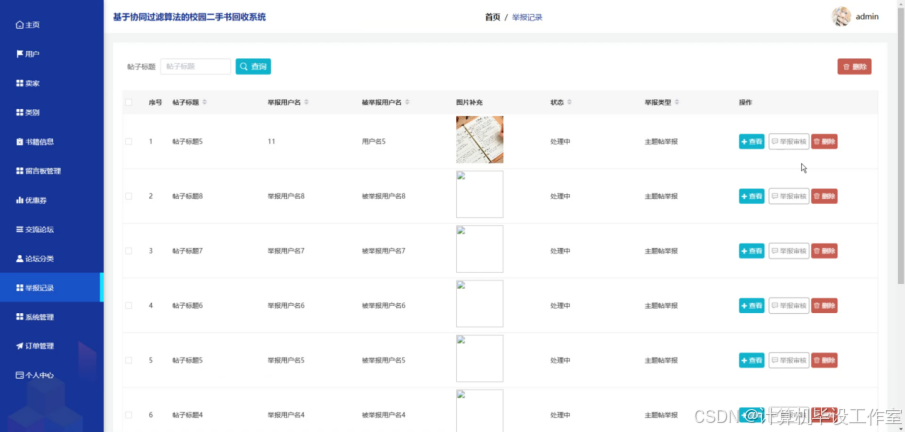Select 举报记录 in the sidebar
Viewport: 906px width, 432px height.
[51, 288]
